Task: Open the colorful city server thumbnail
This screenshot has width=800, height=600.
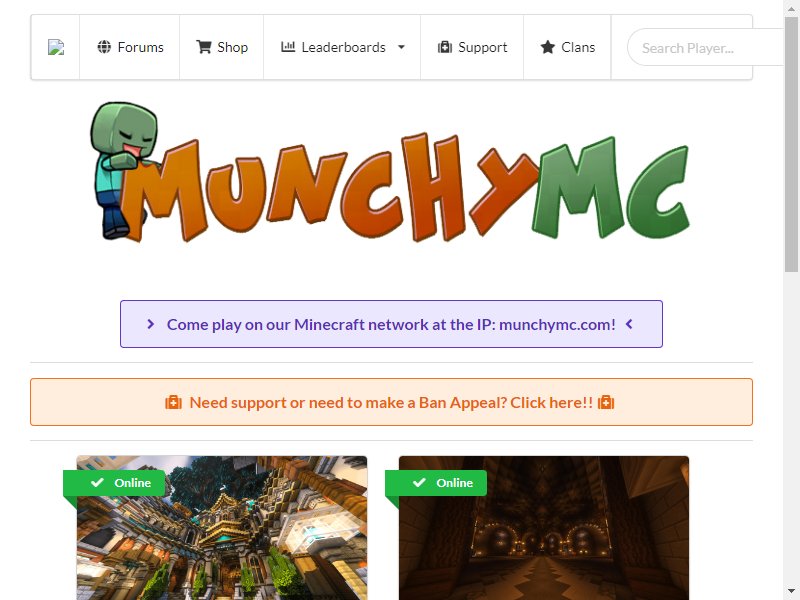Action: click(222, 528)
